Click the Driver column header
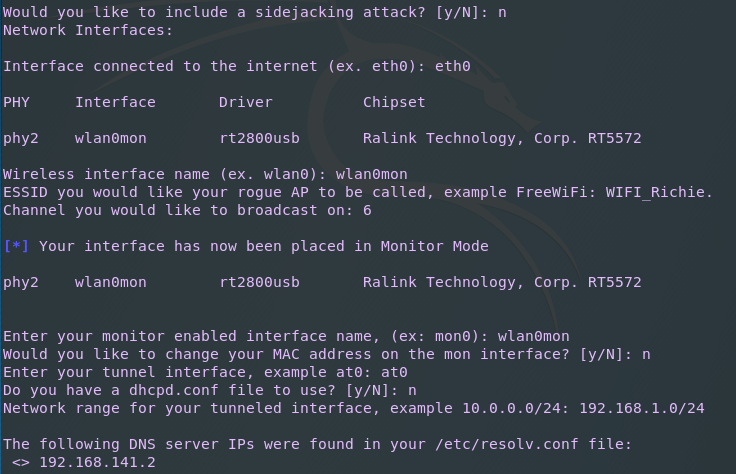This screenshot has width=736, height=474. (x=245, y=102)
